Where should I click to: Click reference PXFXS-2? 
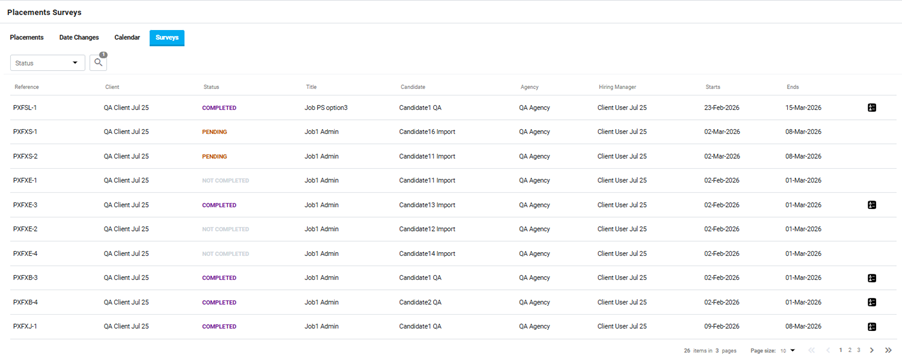(x=25, y=156)
